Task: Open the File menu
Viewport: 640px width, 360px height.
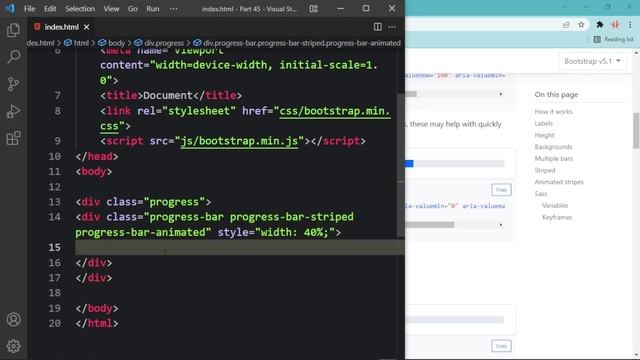Action: coord(29,9)
